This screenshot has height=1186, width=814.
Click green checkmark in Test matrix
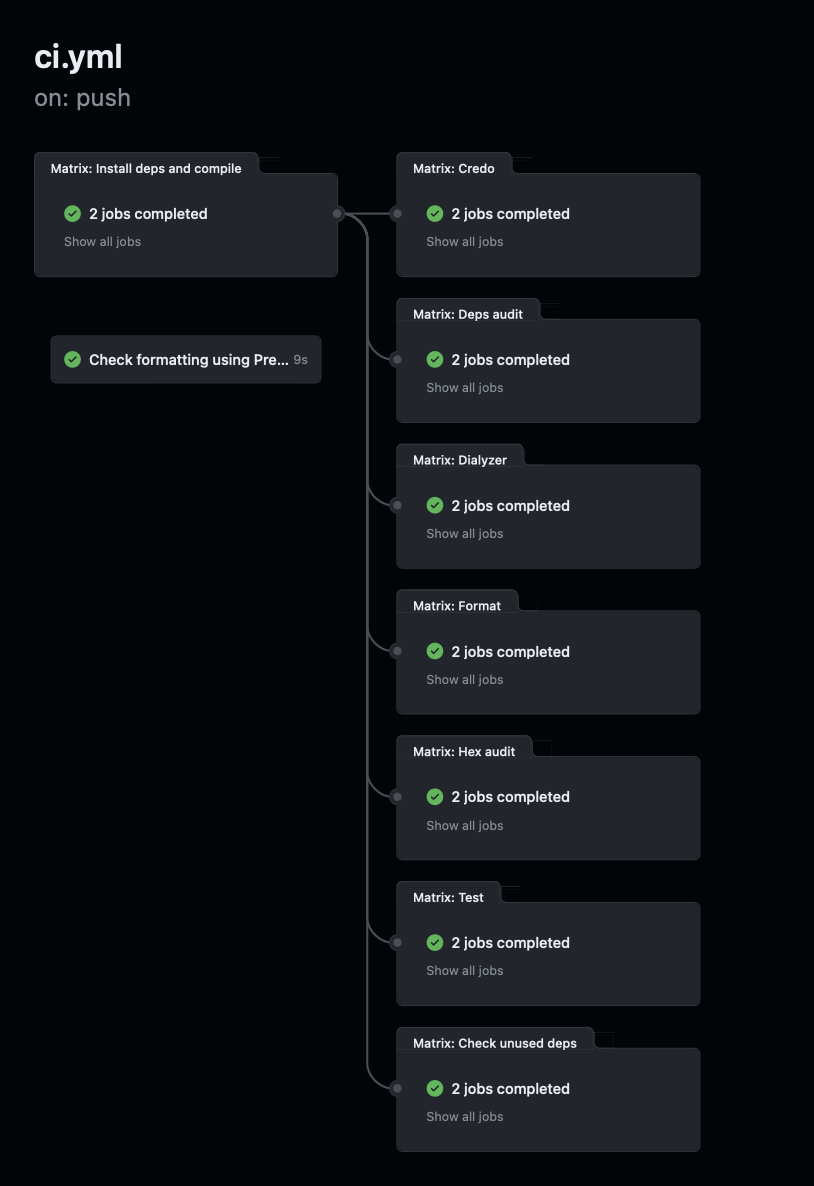(434, 943)
